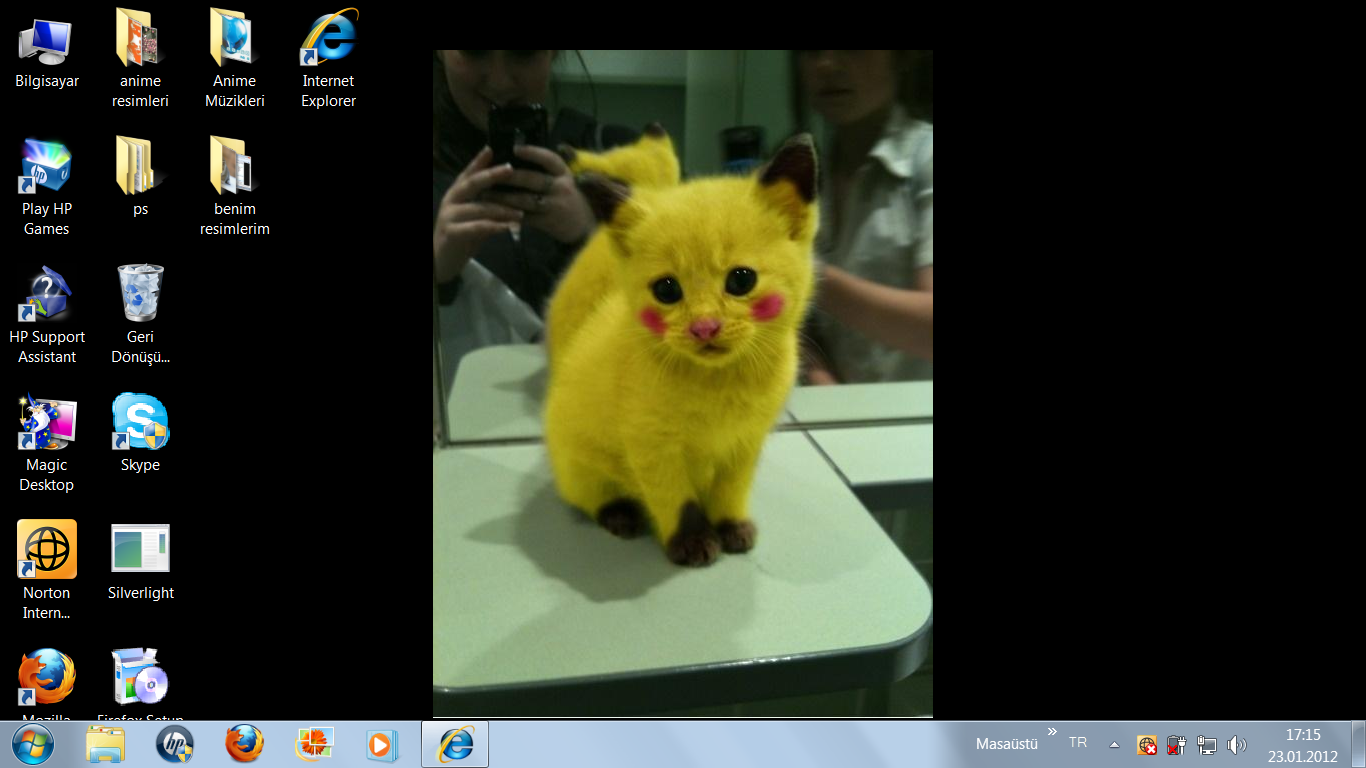This screenshot has width=1366, height=768.
Task: Click the Show Desktop strip at taskbar end
Action: [1359, 745]
